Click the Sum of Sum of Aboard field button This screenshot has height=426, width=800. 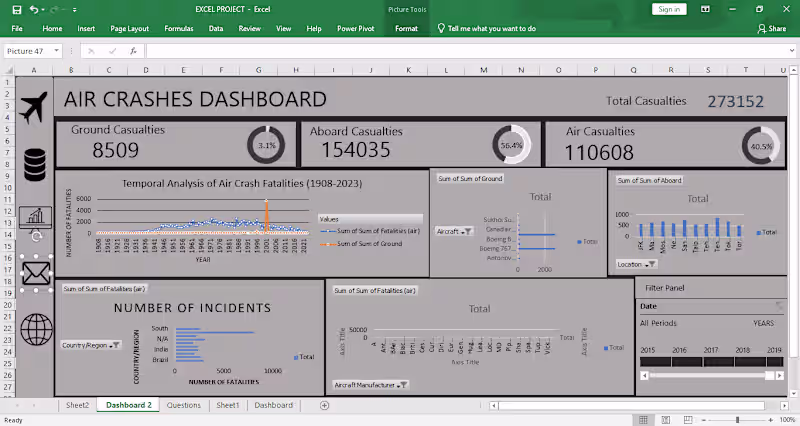[x=649, y=180]
